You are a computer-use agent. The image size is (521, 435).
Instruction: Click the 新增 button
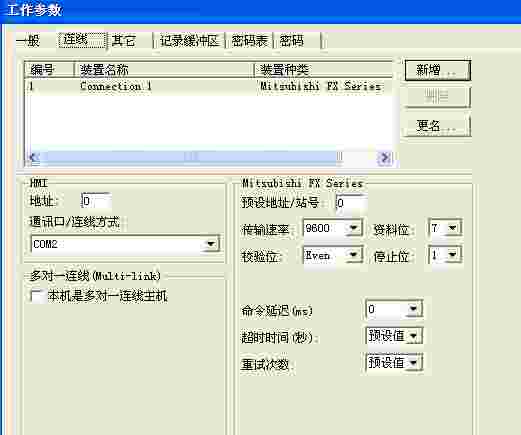pos(437,70)
